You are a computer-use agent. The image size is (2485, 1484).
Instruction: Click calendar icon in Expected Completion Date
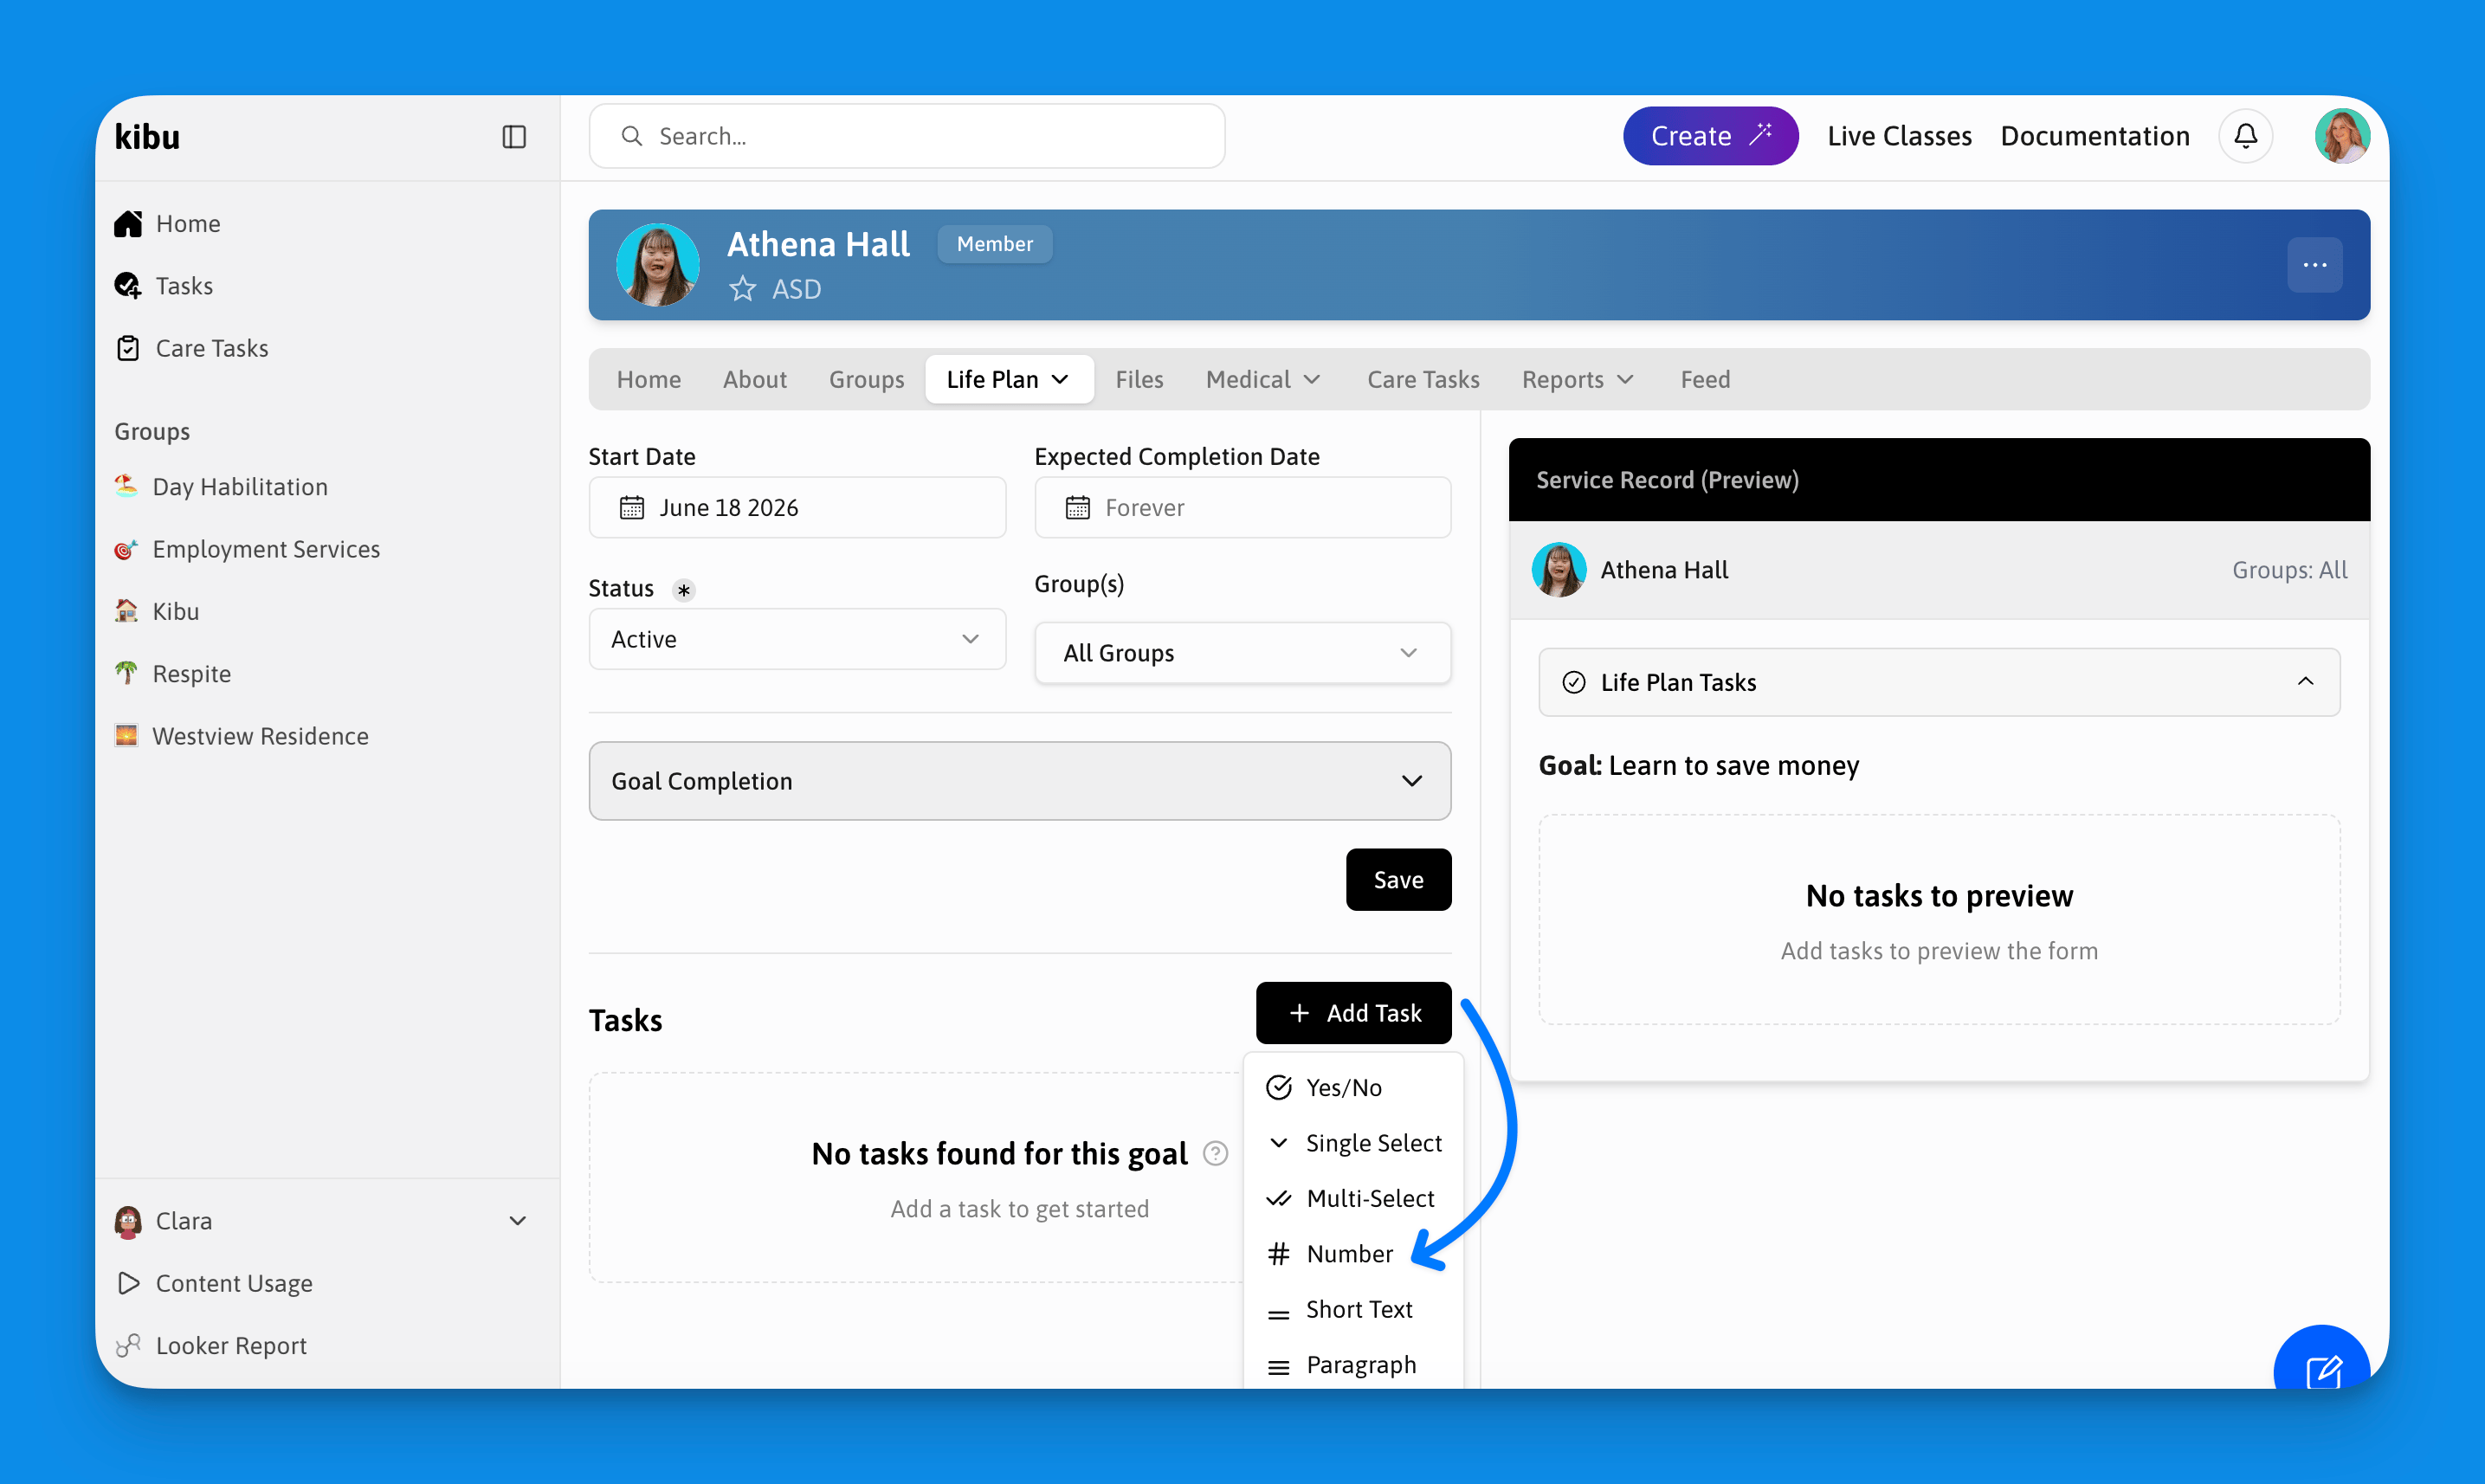[1077, 508]
